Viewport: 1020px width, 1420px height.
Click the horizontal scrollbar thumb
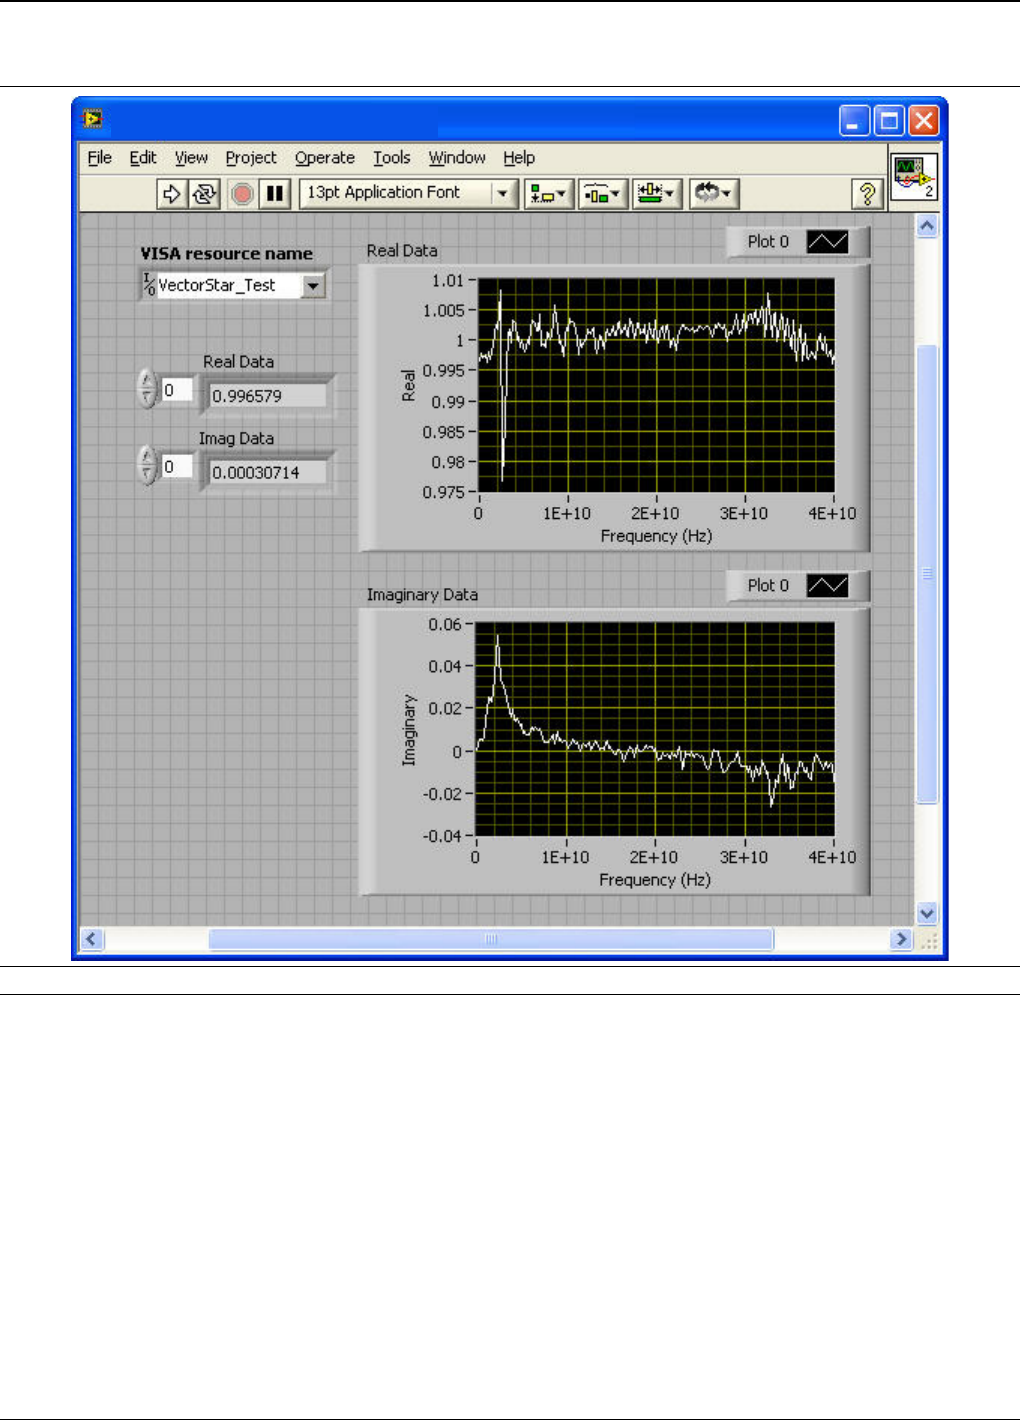(490, 939)
